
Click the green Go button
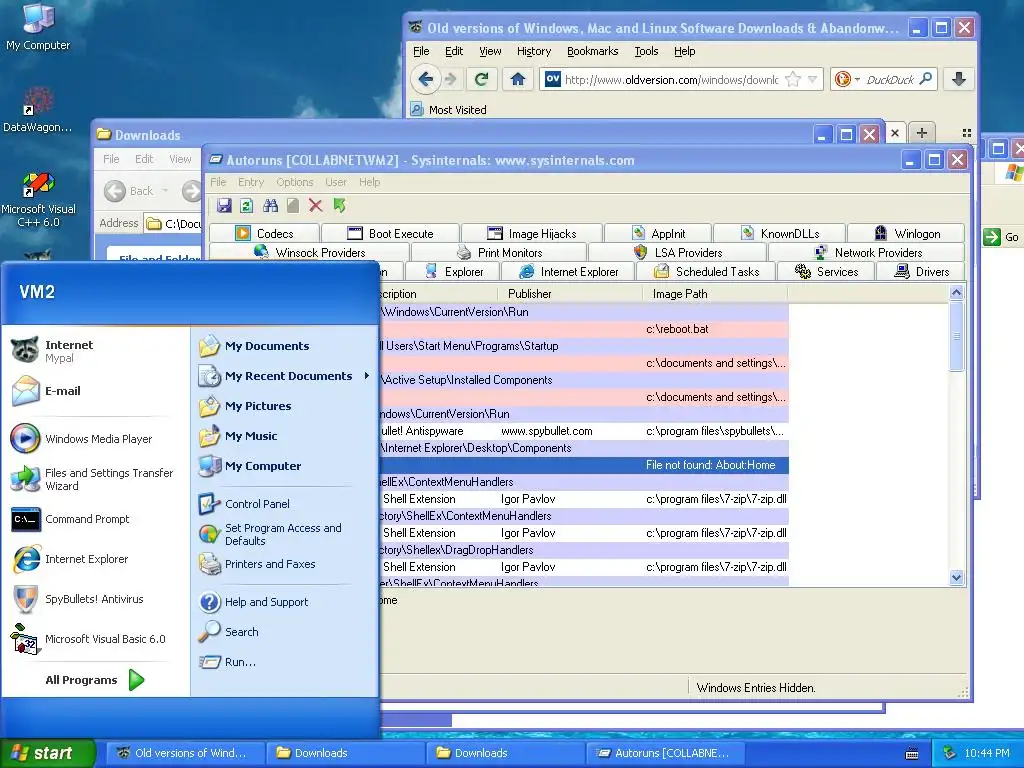click(x=1002, y=237)
